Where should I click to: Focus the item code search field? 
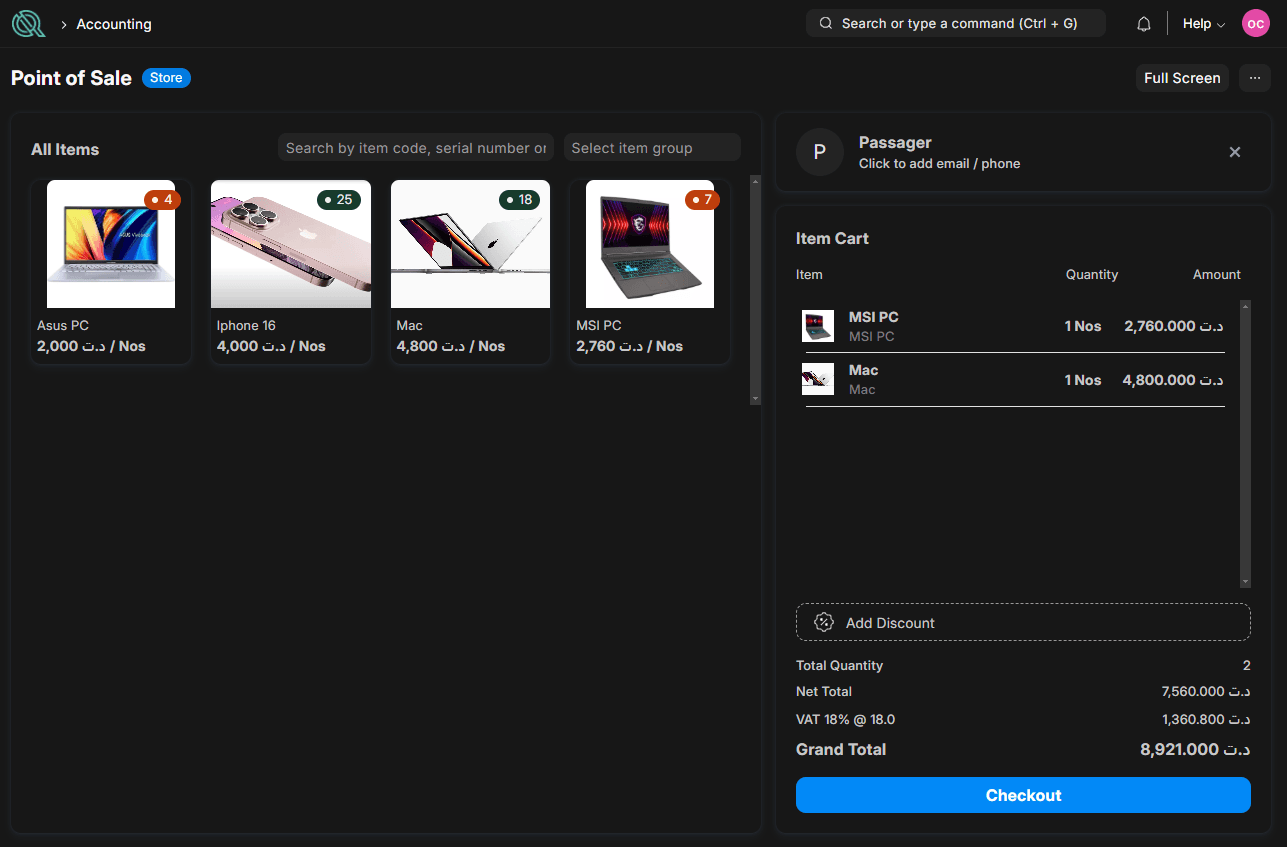click(x=415, y=148)
